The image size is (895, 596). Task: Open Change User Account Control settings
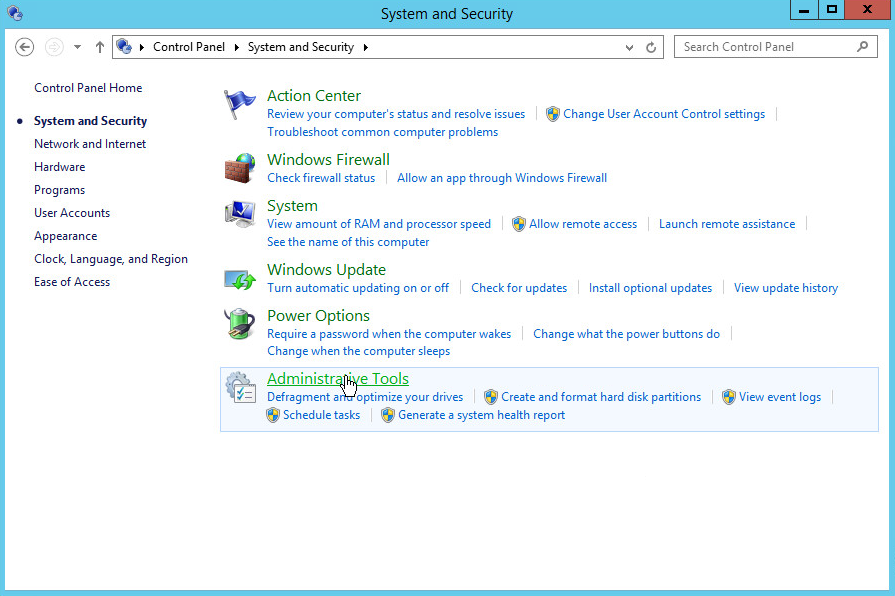click(663, 114)
